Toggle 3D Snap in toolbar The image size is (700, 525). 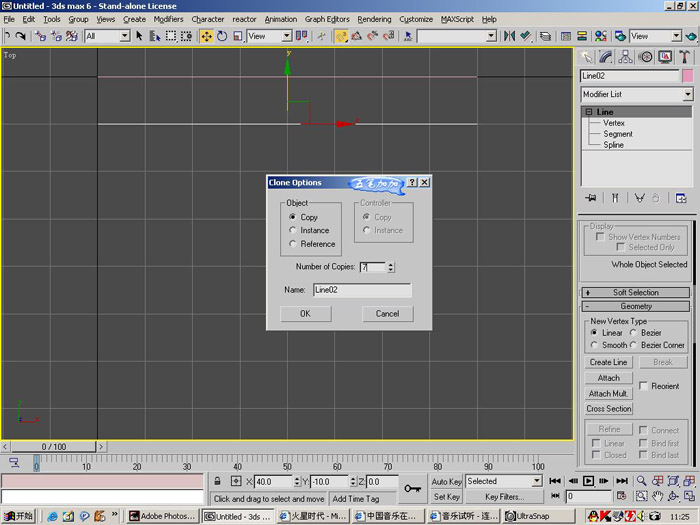[341, 36]
